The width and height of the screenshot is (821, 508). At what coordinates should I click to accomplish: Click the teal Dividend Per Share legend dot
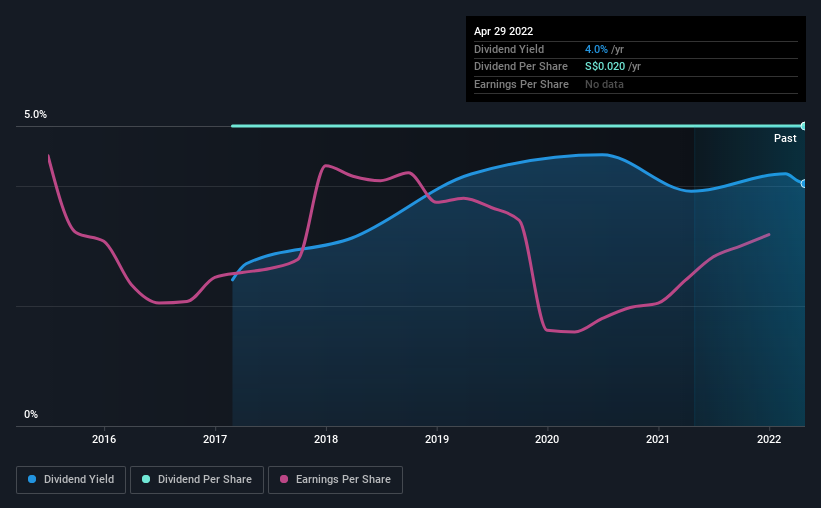tap(146, 479)
